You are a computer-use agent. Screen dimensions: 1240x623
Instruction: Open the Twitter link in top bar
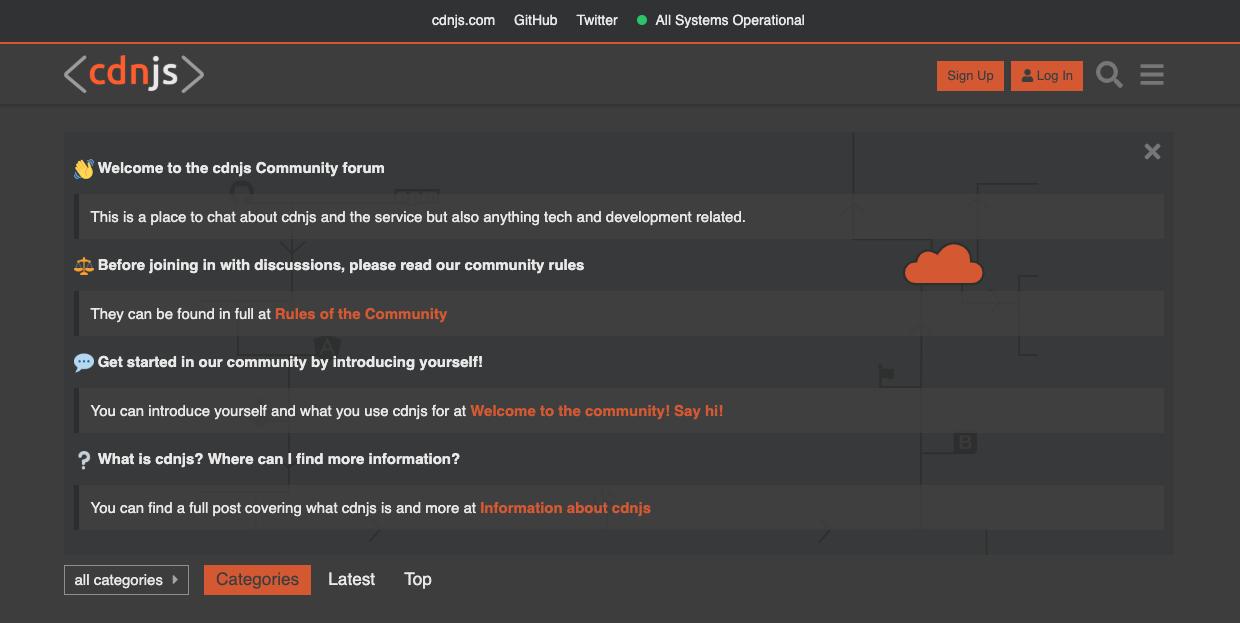coord(597,20)
